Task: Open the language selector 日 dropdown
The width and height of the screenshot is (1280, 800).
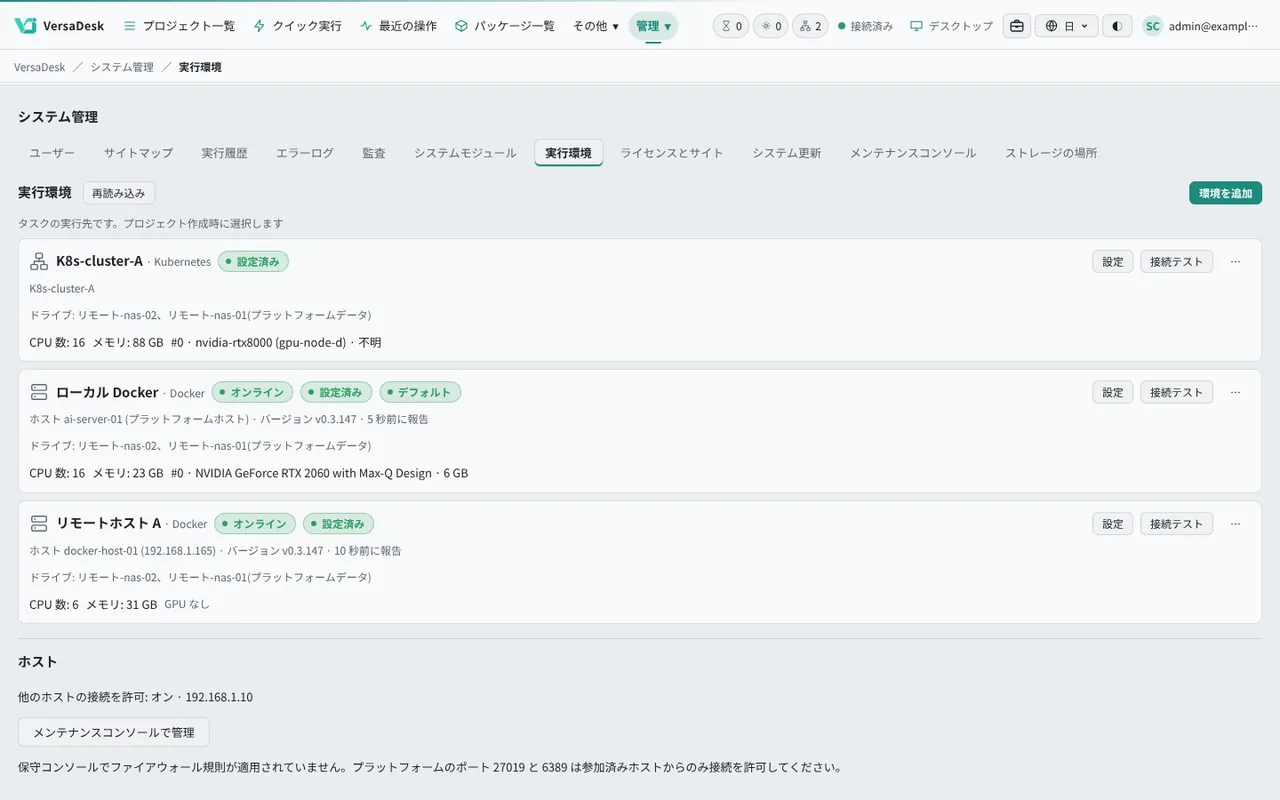Action: coord(1066,26)
